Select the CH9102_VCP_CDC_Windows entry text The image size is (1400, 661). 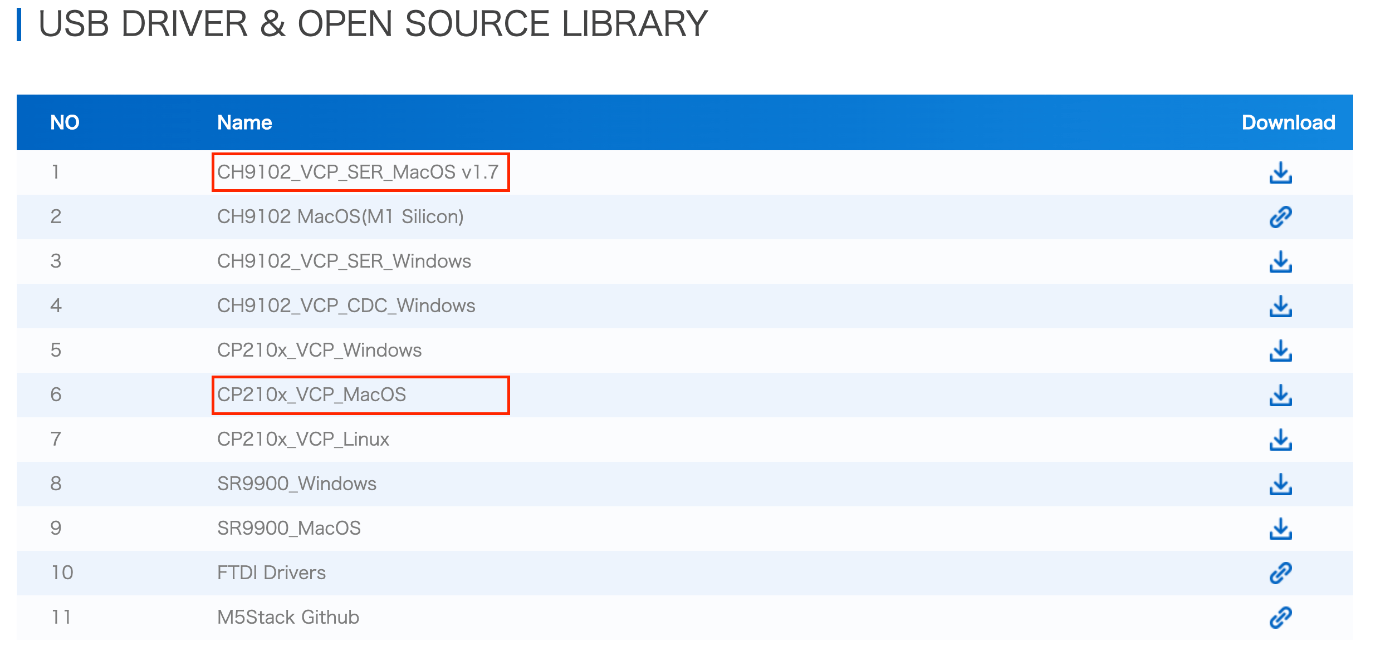click(x=346, y=305)
